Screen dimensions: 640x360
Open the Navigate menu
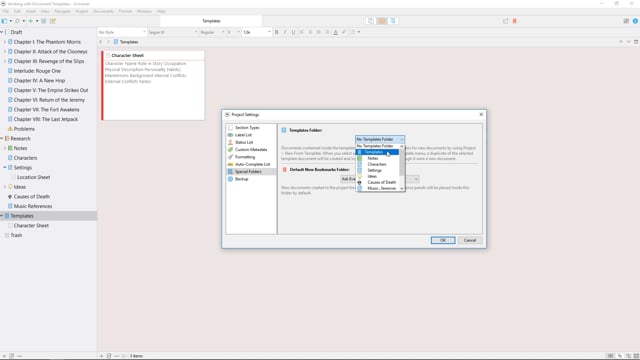tap(62, 11)
